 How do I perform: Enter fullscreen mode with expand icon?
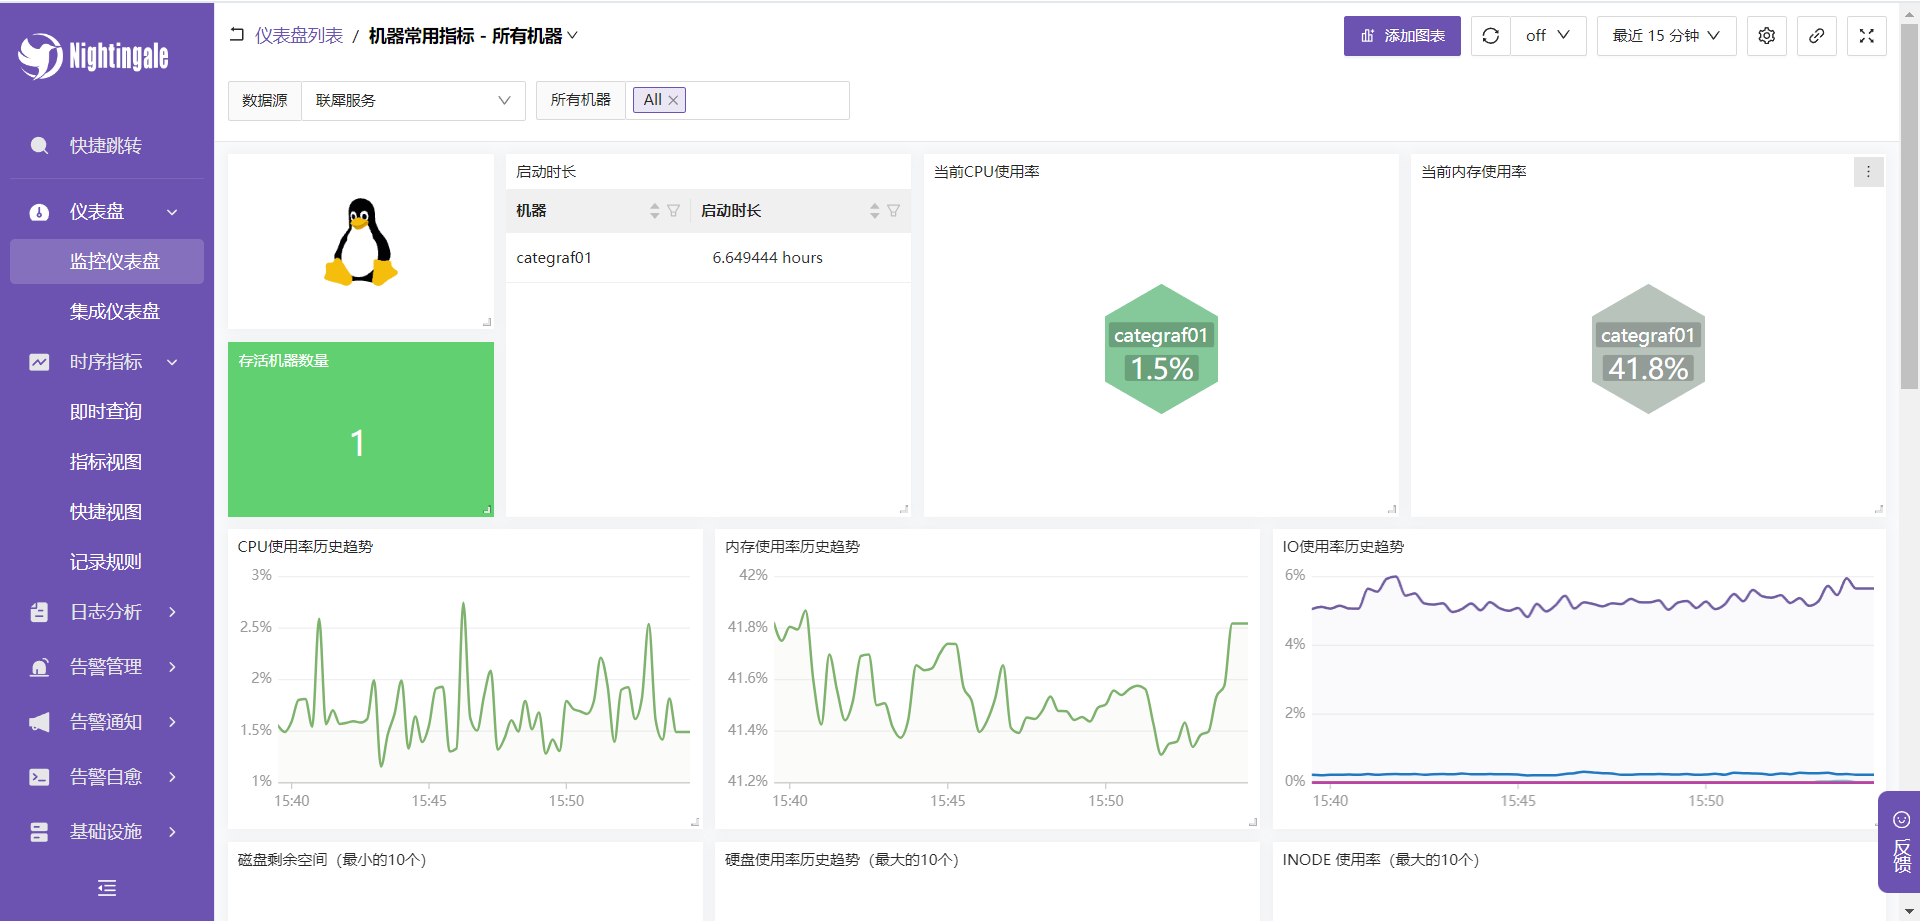1866,36
